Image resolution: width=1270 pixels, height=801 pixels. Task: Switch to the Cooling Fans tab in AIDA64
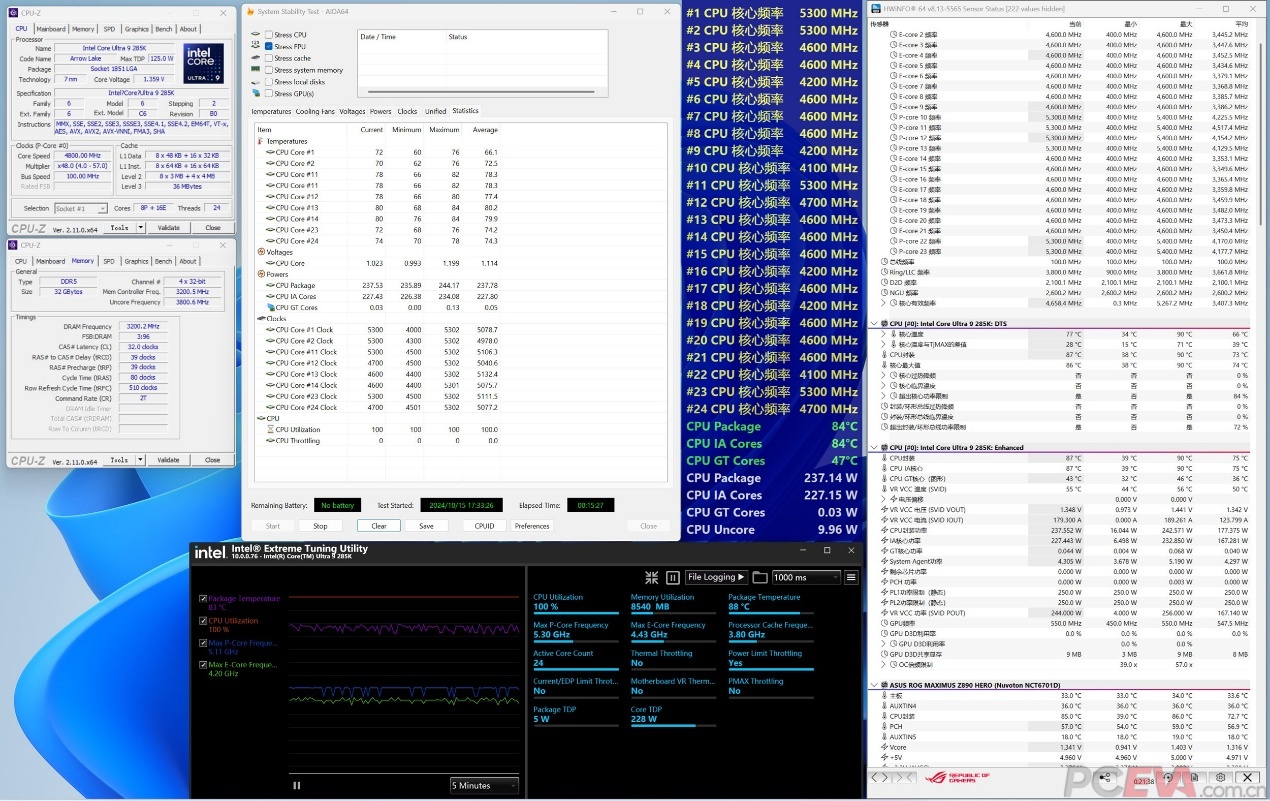[315, 112]
